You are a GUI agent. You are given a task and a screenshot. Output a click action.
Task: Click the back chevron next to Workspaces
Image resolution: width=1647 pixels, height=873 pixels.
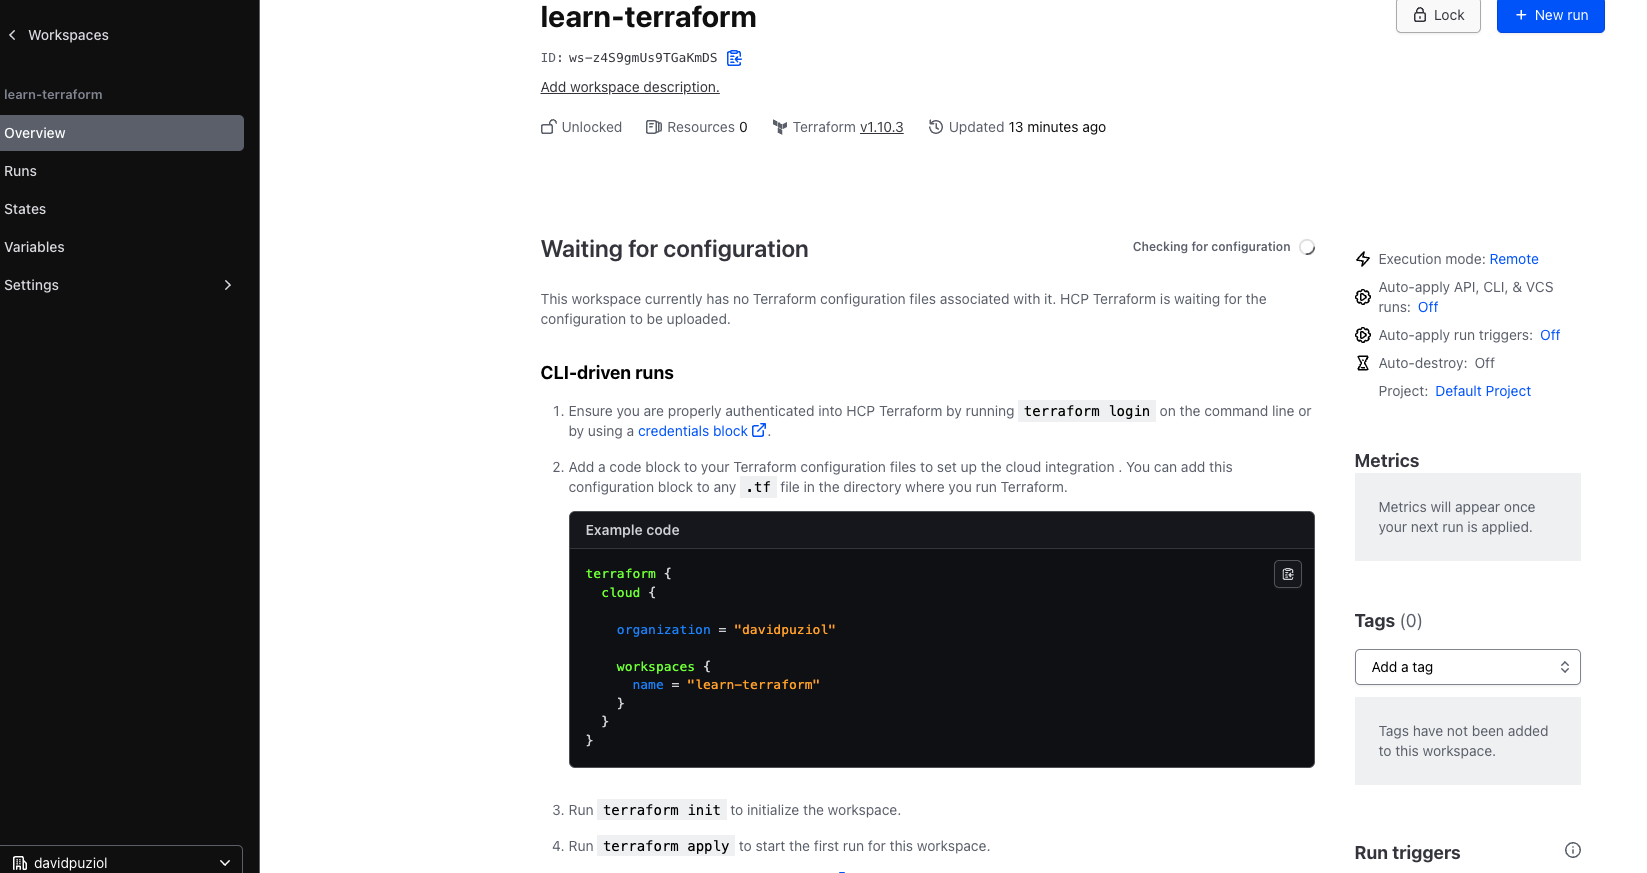(x=12, y=35)
